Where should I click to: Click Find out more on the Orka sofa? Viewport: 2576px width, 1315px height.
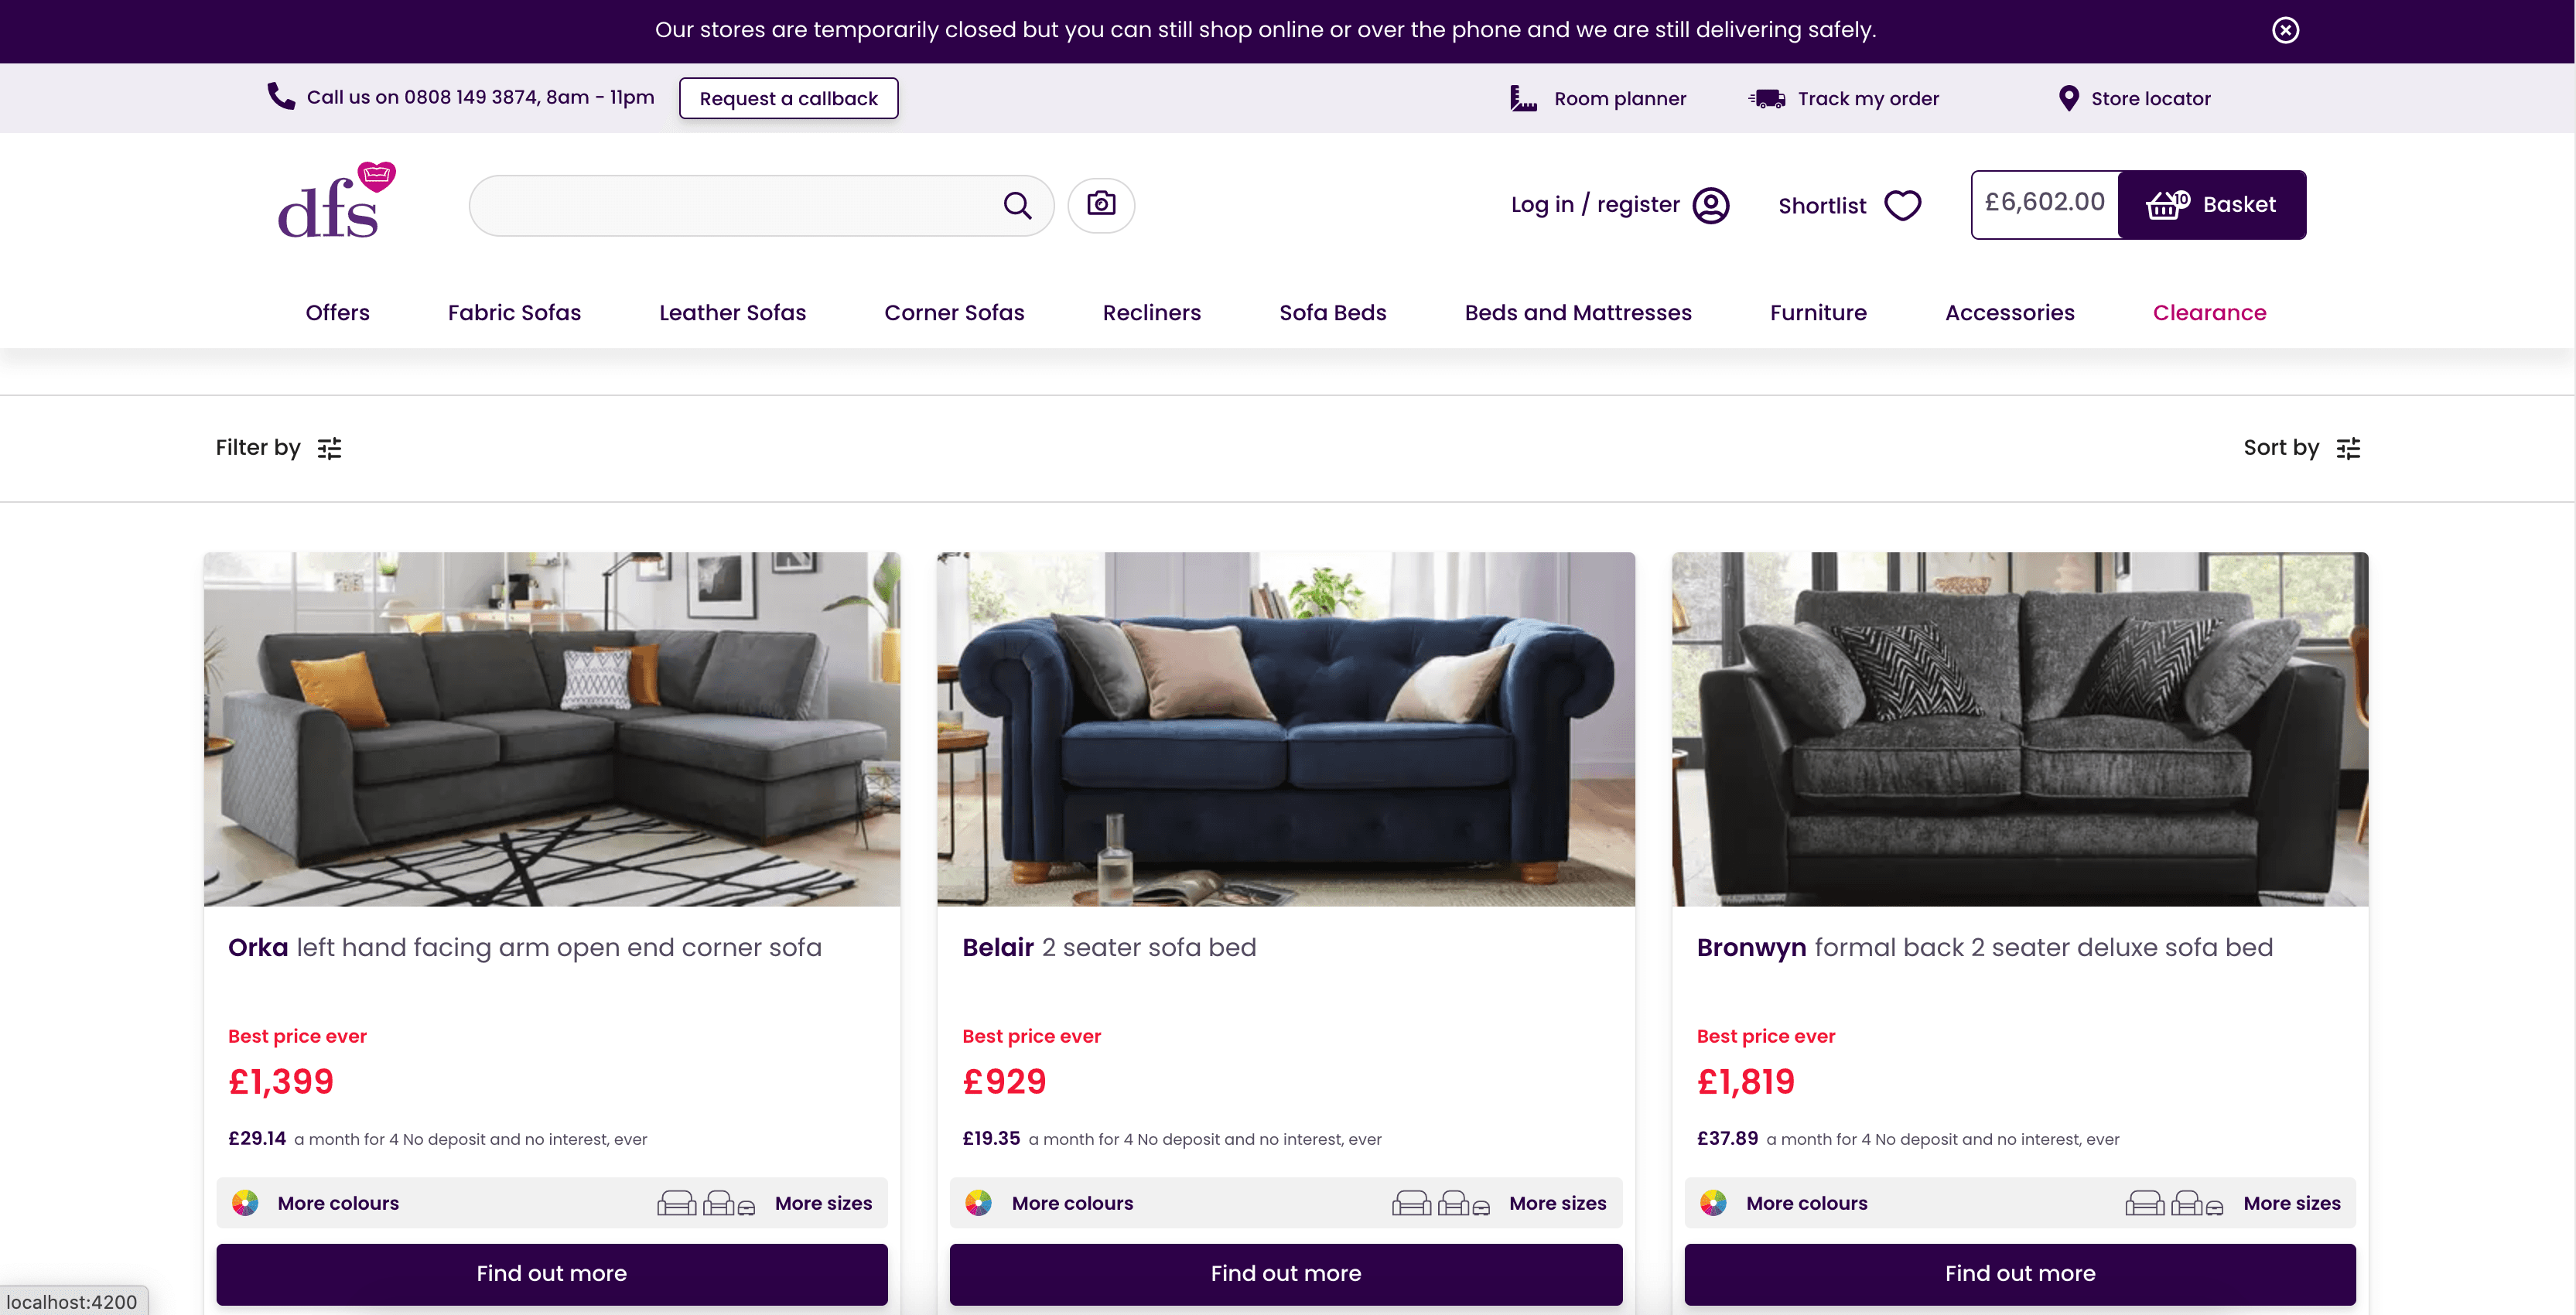(551, 1274)
